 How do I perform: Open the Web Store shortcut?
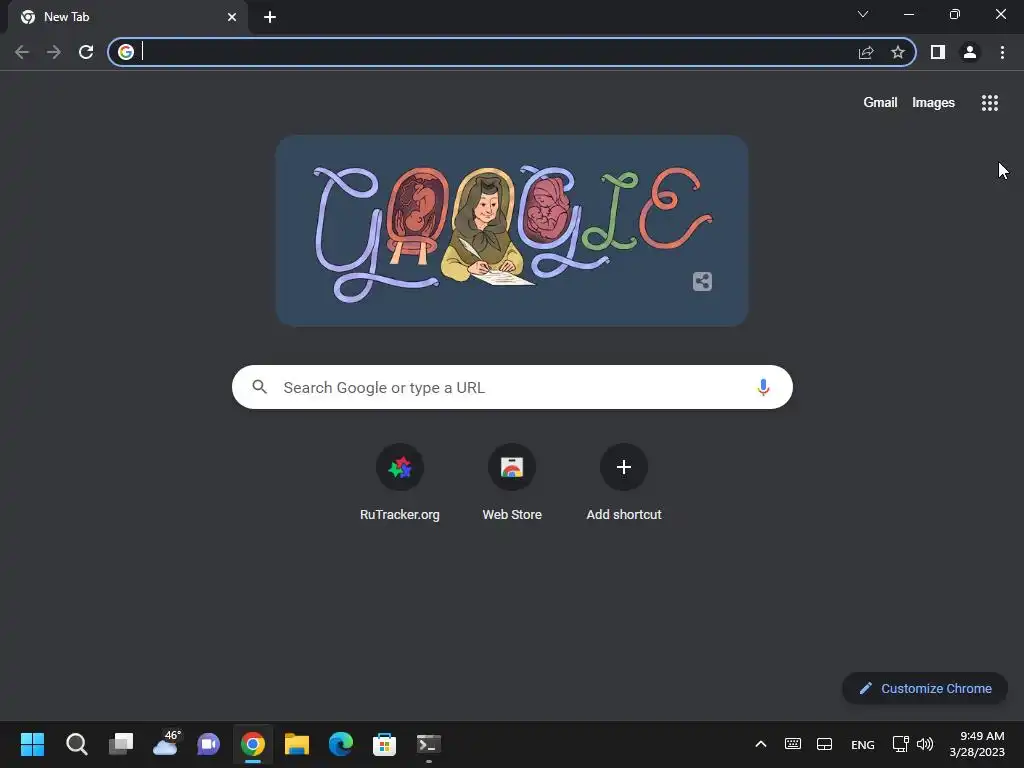coord(512,484)
